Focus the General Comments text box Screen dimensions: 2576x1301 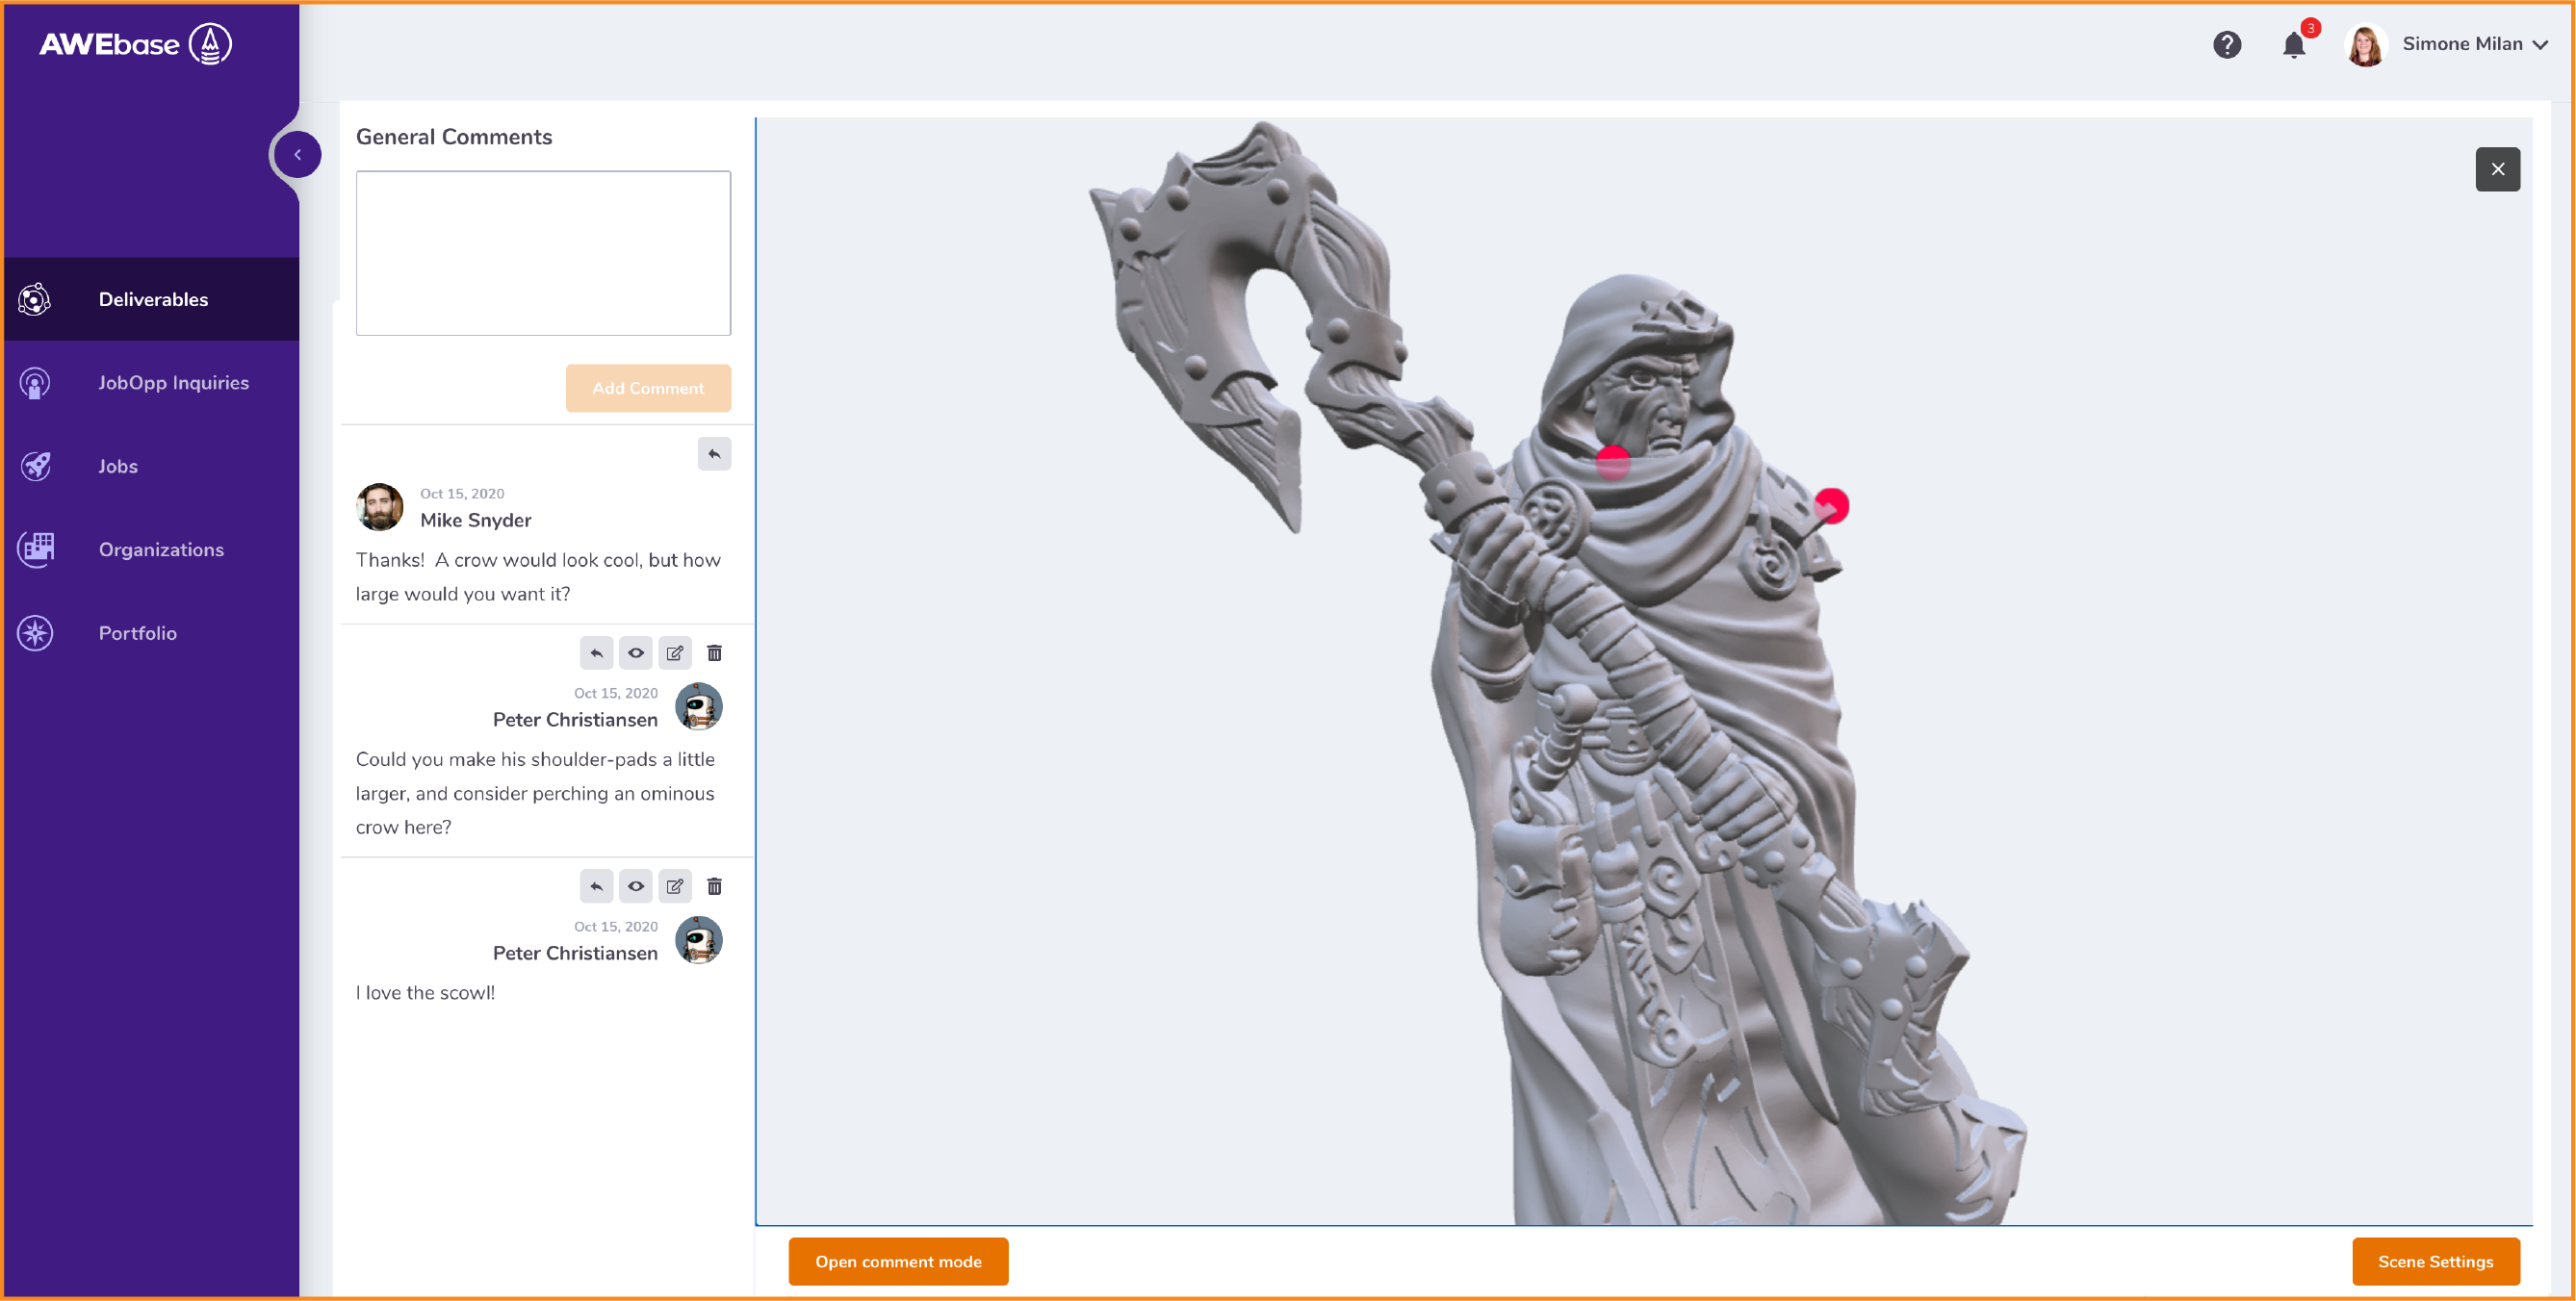tap(543, 253)
